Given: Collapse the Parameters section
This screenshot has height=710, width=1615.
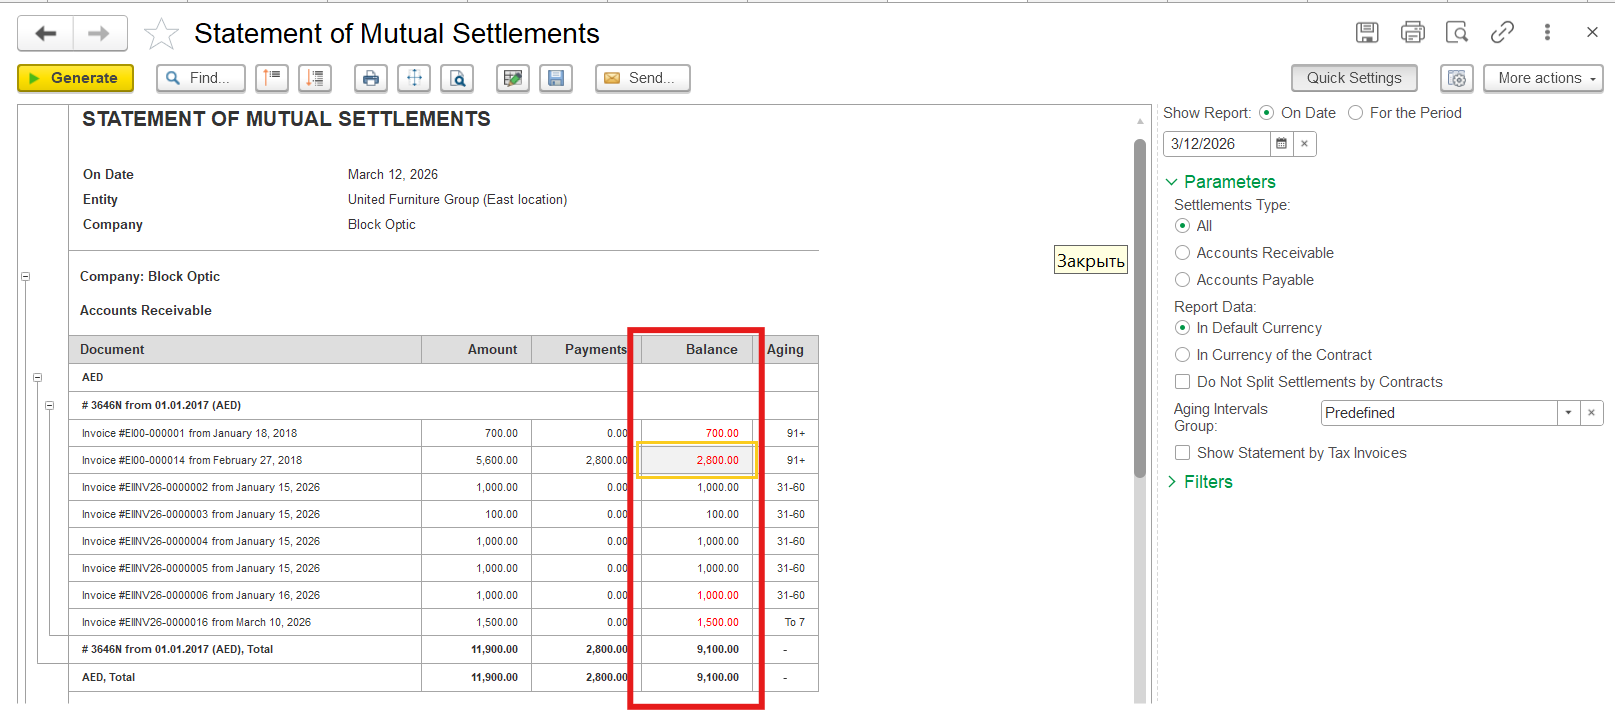Looking at the screenshot, I should click(1219, 182).
